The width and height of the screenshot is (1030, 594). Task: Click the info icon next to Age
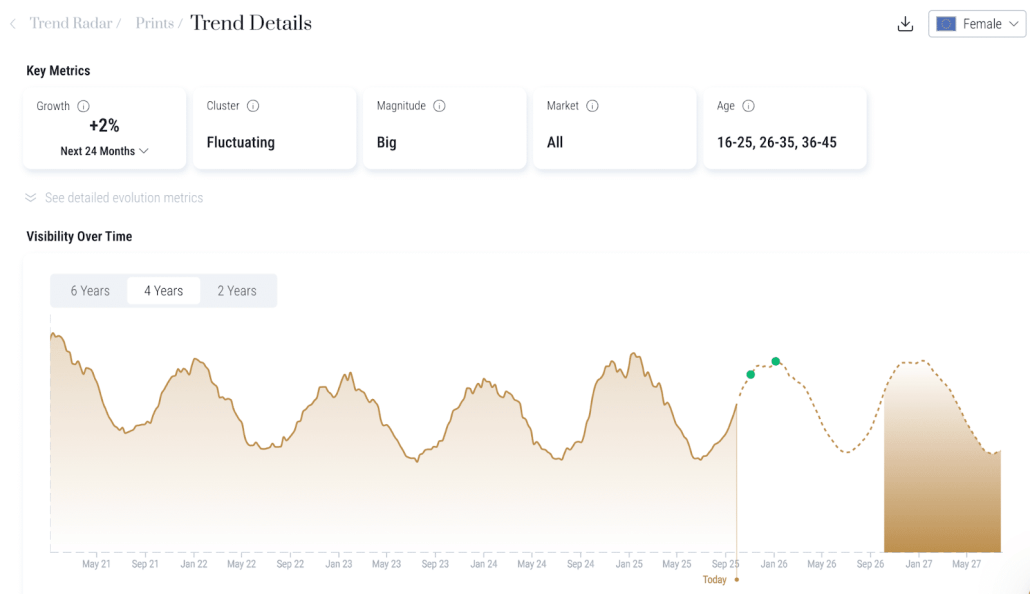pyautogui.click(x=748, y=106)
